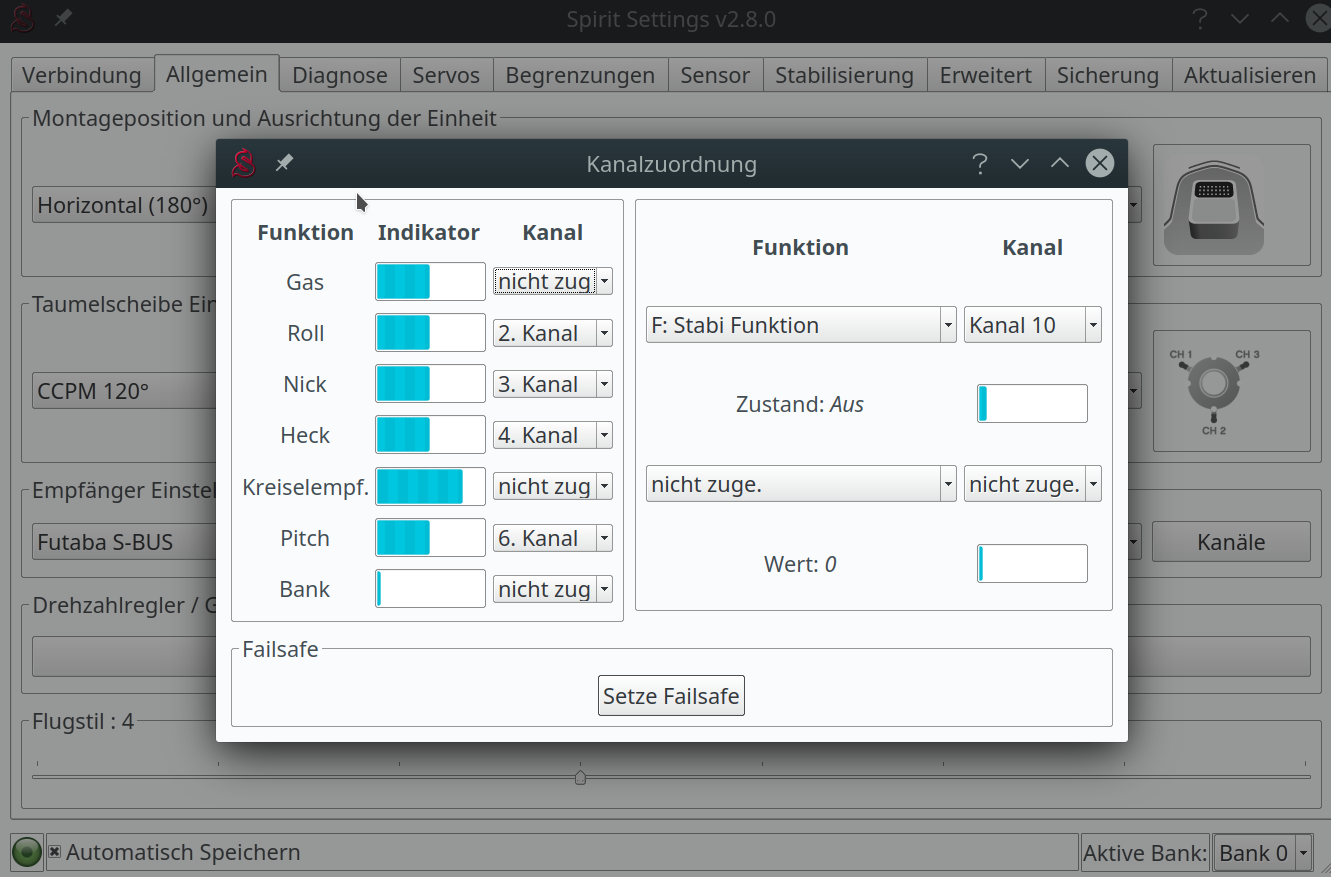
Task: Open the Gas channel dropdown
Action: (x=552, y=282)
